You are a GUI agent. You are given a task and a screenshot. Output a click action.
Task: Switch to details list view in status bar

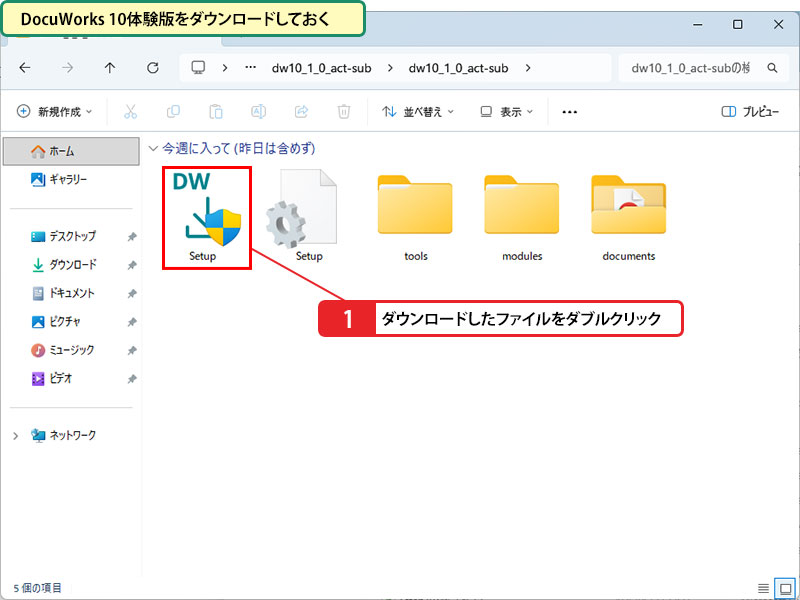pos(763,588)
